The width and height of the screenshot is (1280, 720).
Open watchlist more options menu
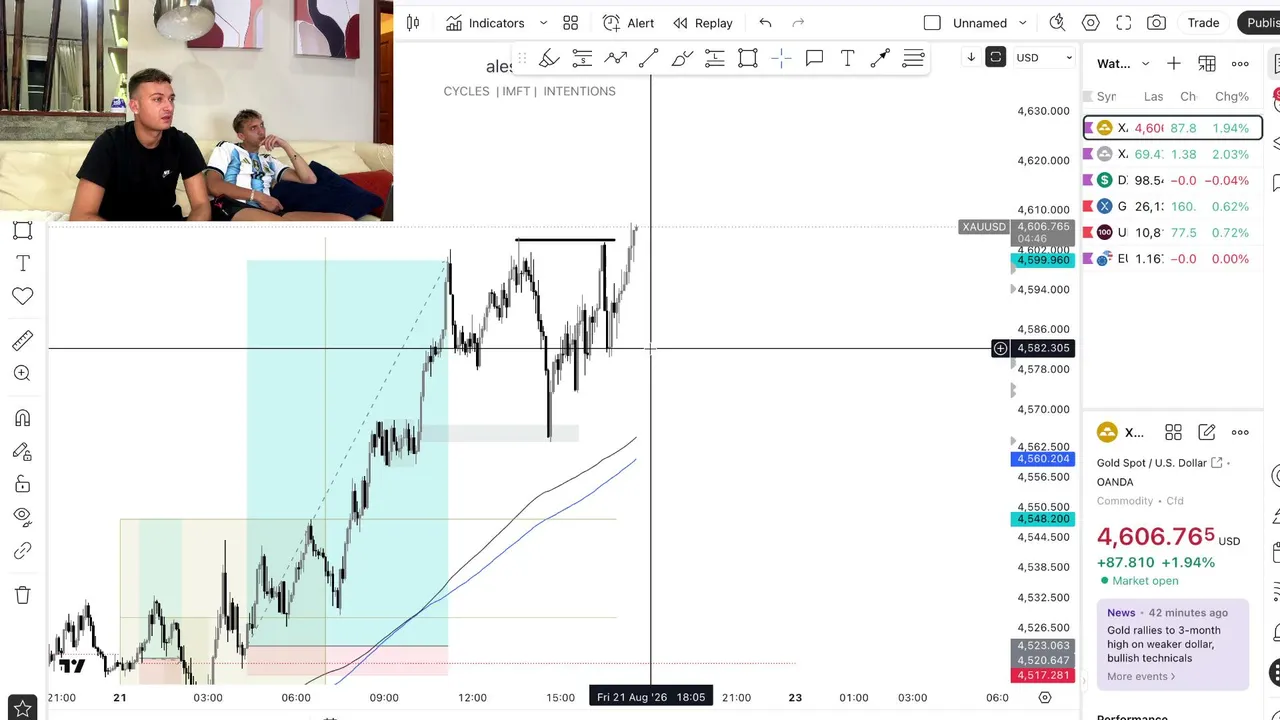tap(1240, 63)
